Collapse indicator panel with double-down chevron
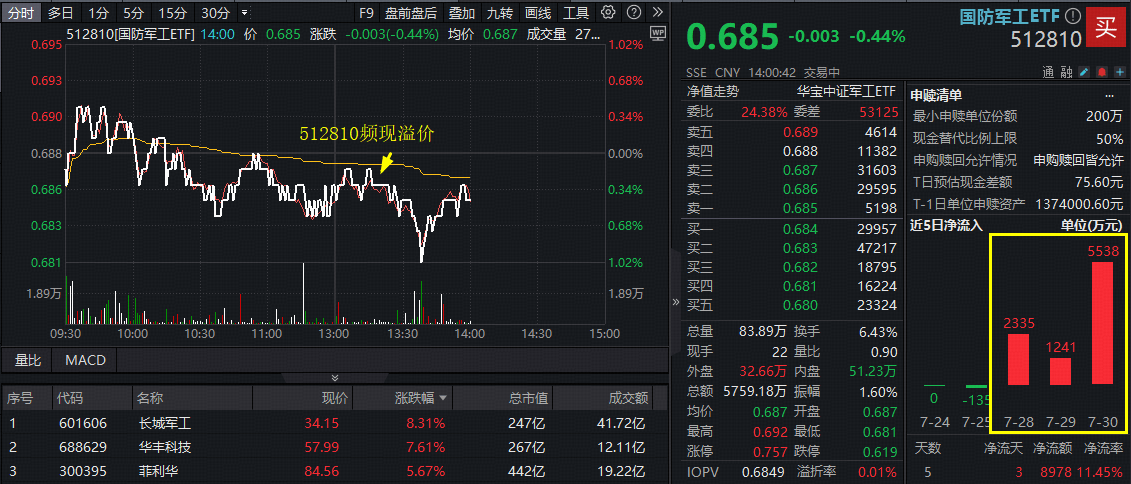 pyautogui.click(x=335, y=378)
